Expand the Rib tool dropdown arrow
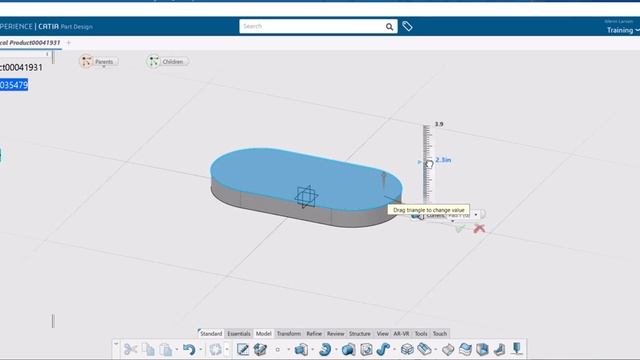This screenshot has width=640, height=360. (x=394, y=350)
